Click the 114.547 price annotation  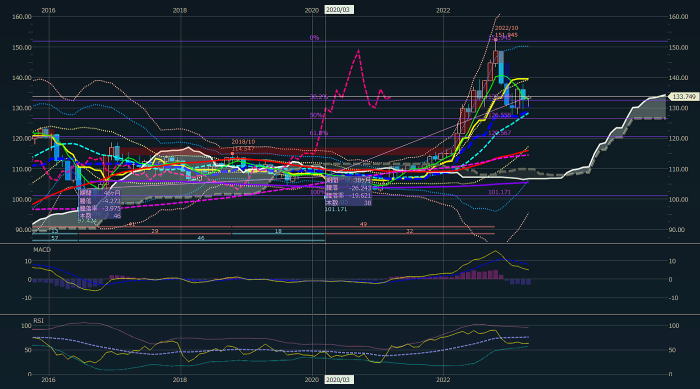pos(243,149)
